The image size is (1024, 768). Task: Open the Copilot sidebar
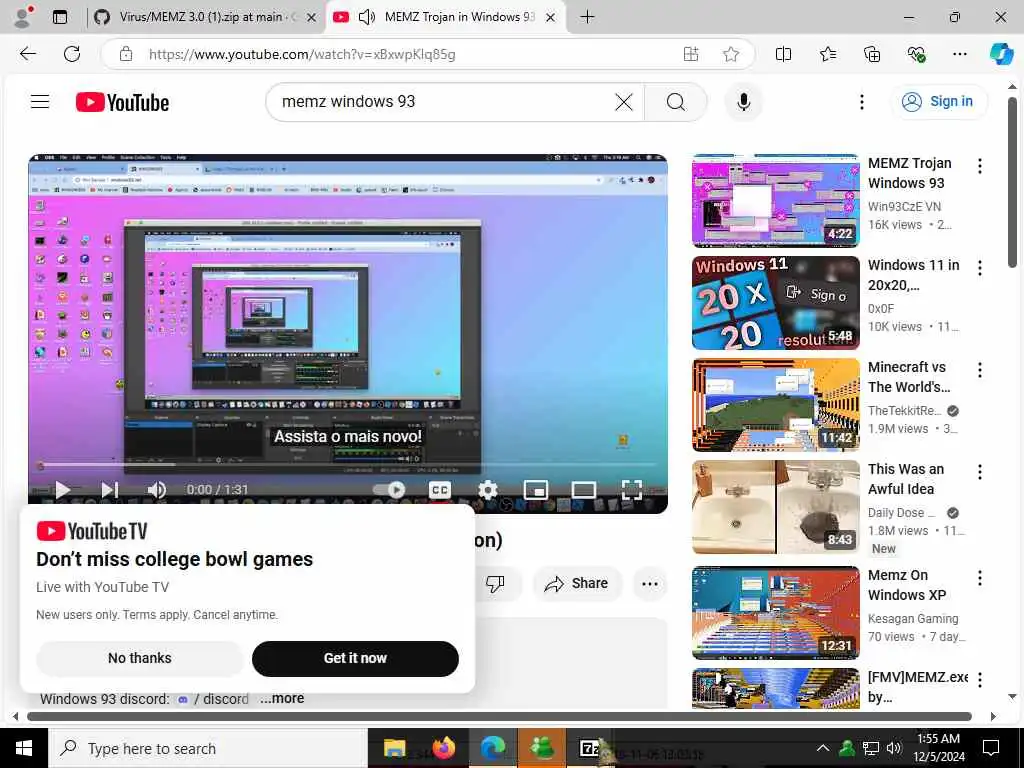pos(1000,54)
